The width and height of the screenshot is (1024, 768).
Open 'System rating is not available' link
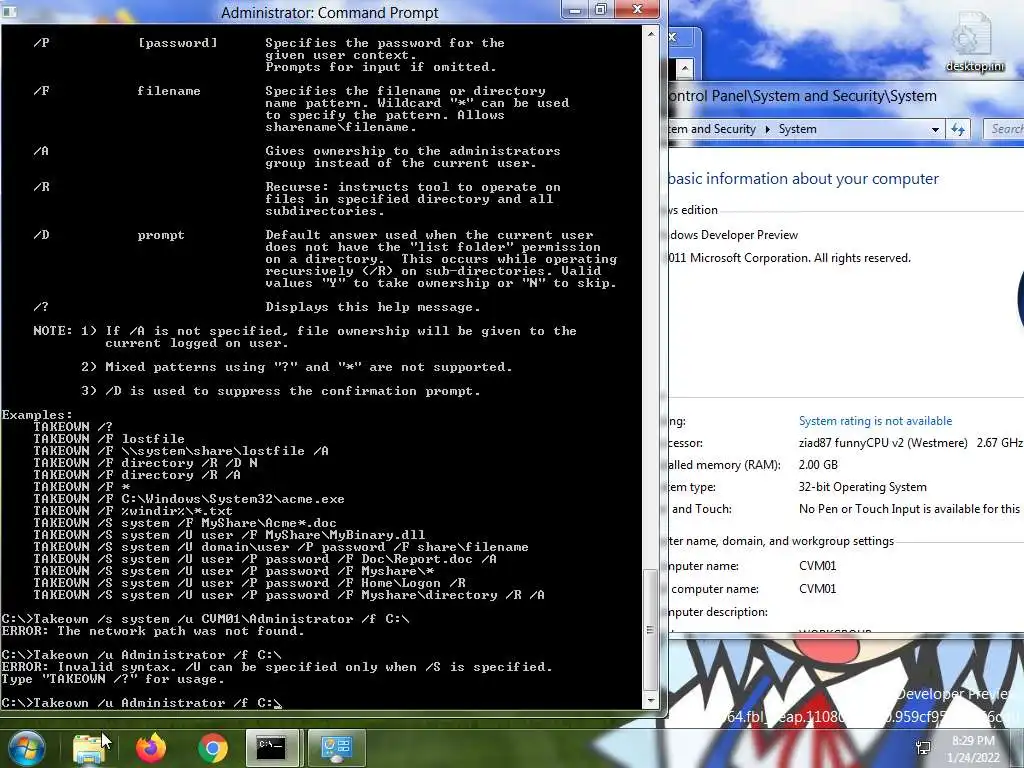(875, 421)
